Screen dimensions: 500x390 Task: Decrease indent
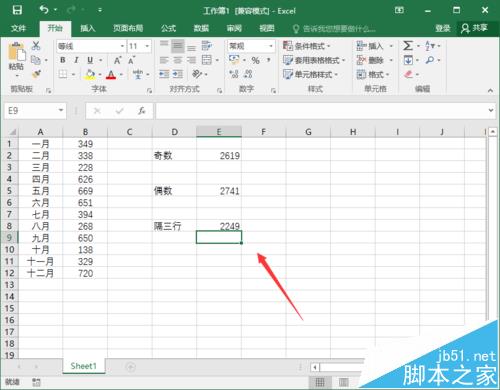pos(164,74)
